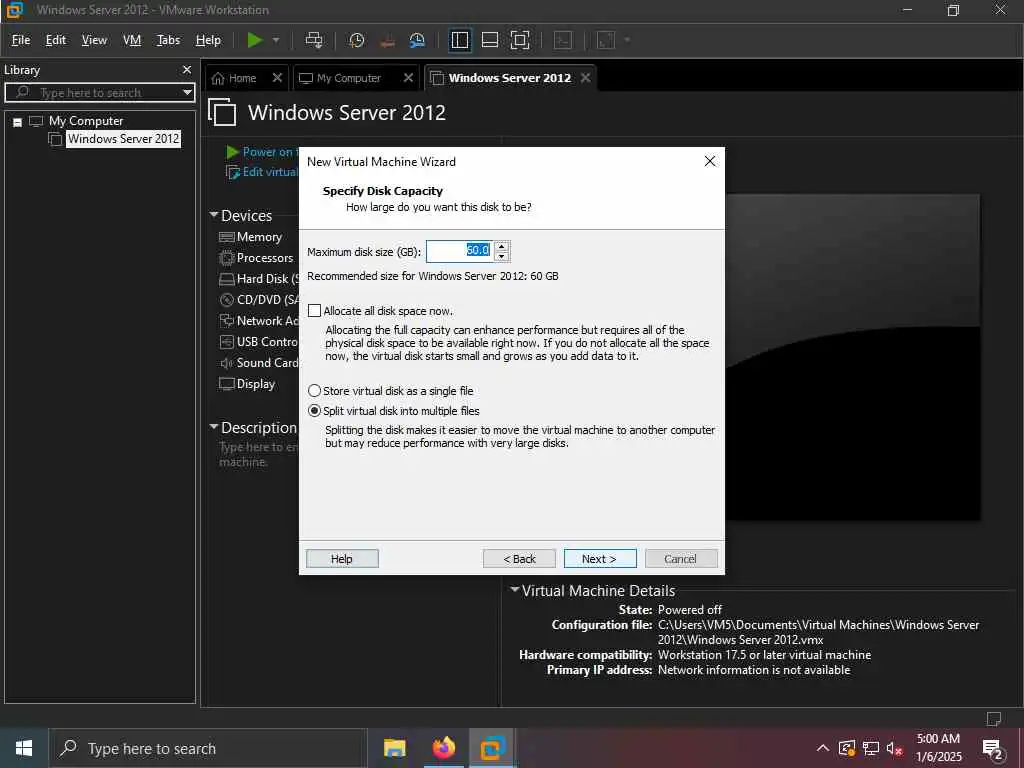Open the Tabs menu
1024x768 pixels.
[168, 40]
